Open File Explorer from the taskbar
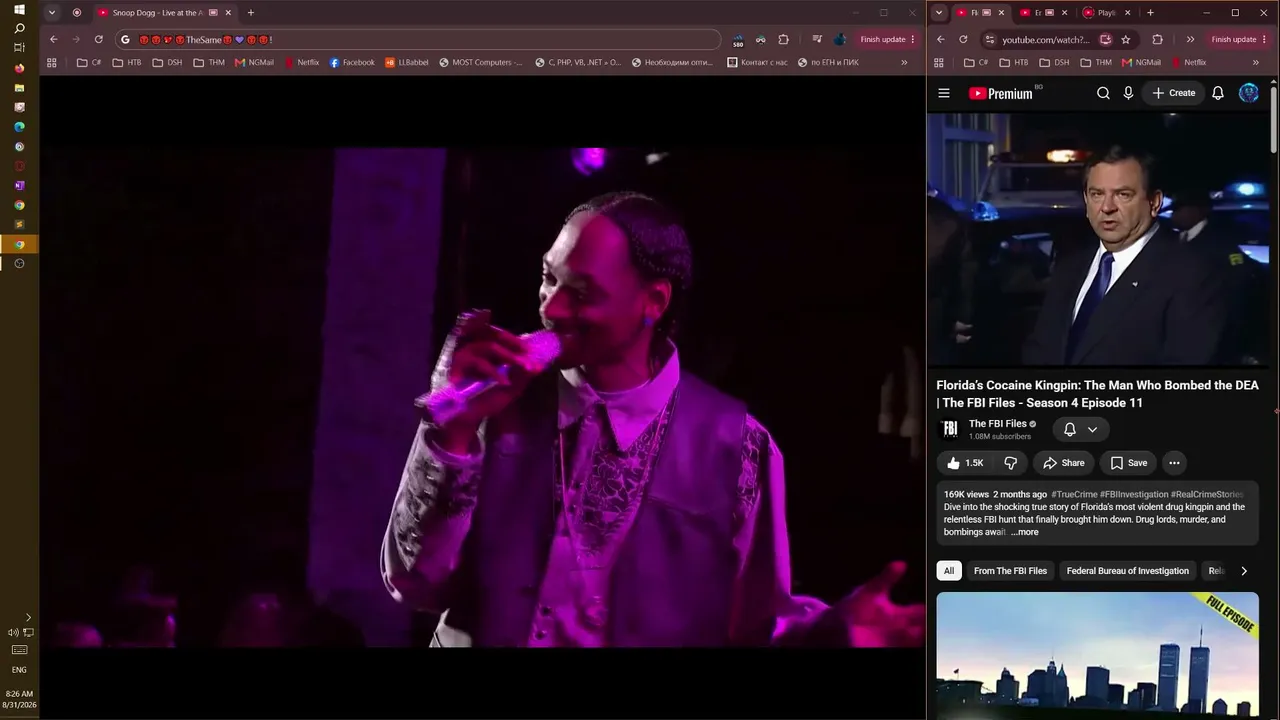Image resolution: width=1280 pixels, height=720 pixels. click(x=19, y=88)
